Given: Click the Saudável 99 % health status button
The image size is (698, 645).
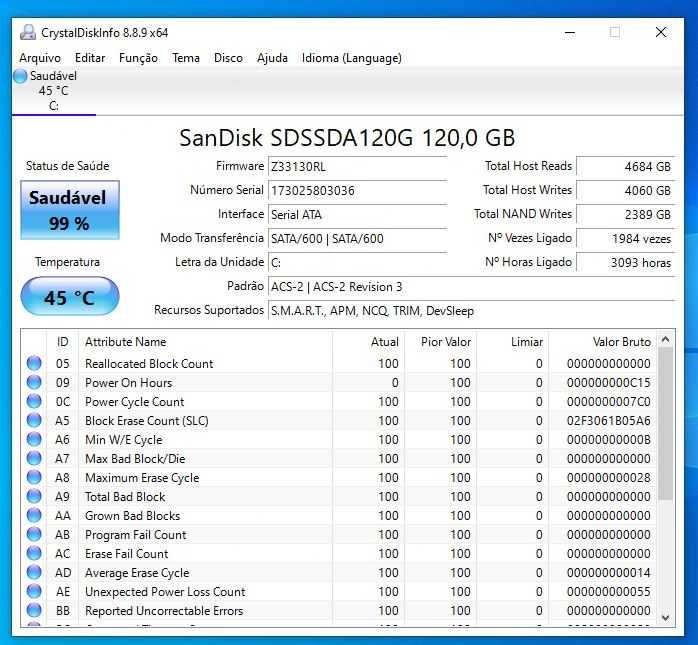Looking at the screenshot, I should tap(70, 211).
